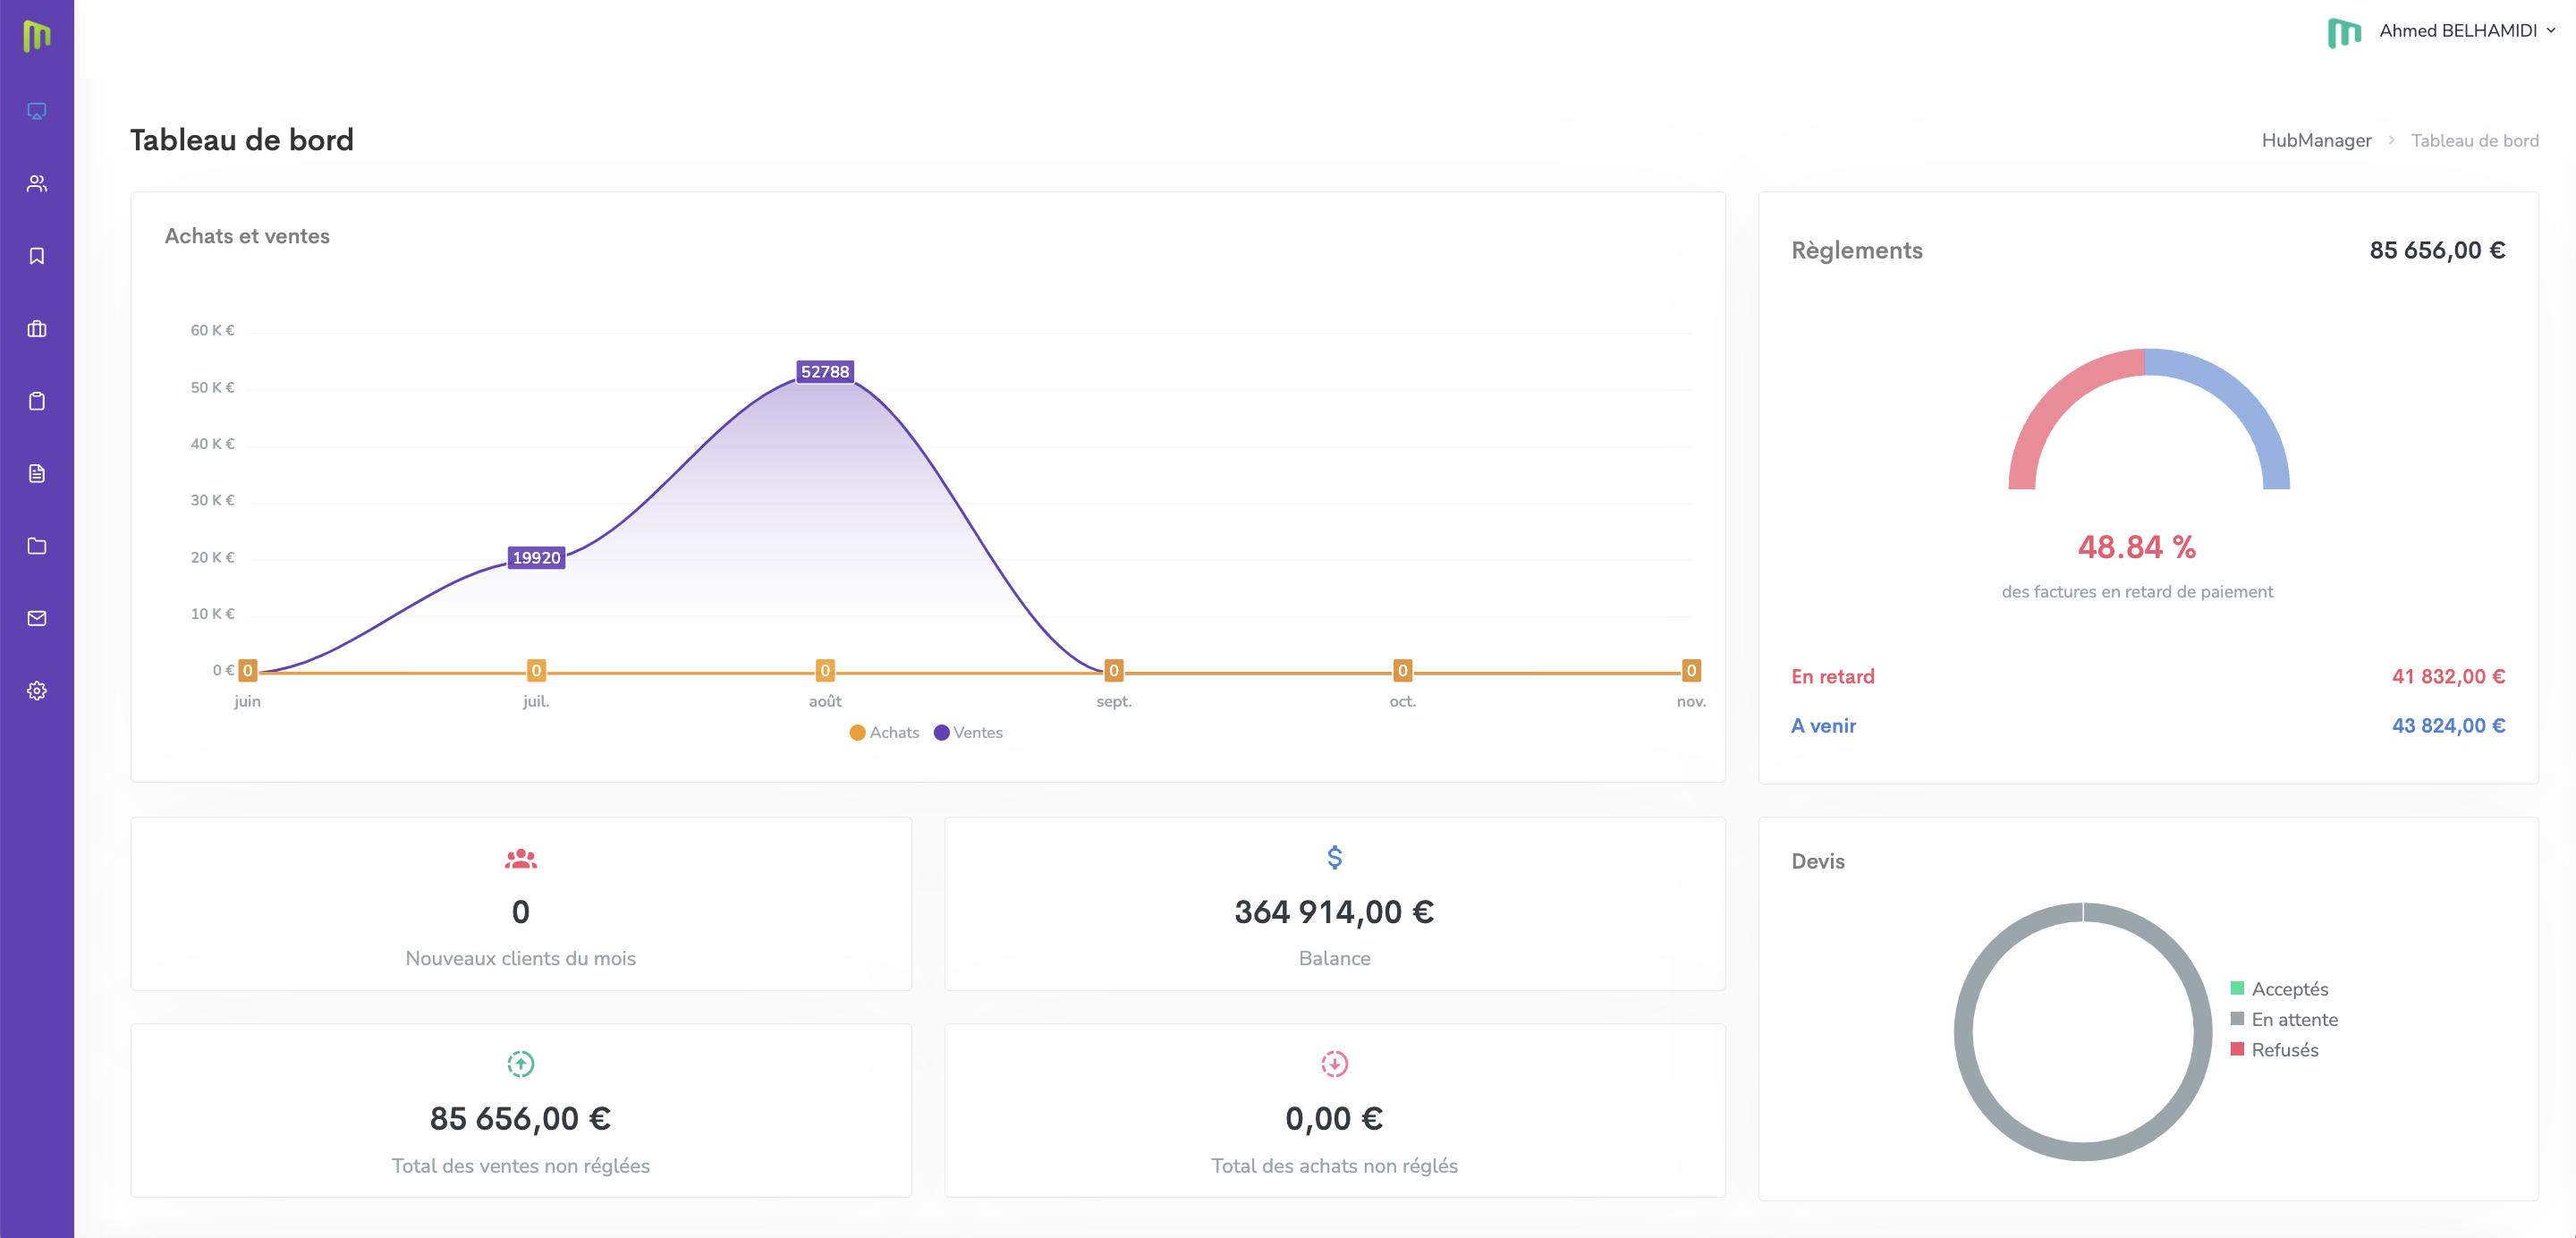
Task: Open settings gear icon in sidebar
Action: [37, 691]
